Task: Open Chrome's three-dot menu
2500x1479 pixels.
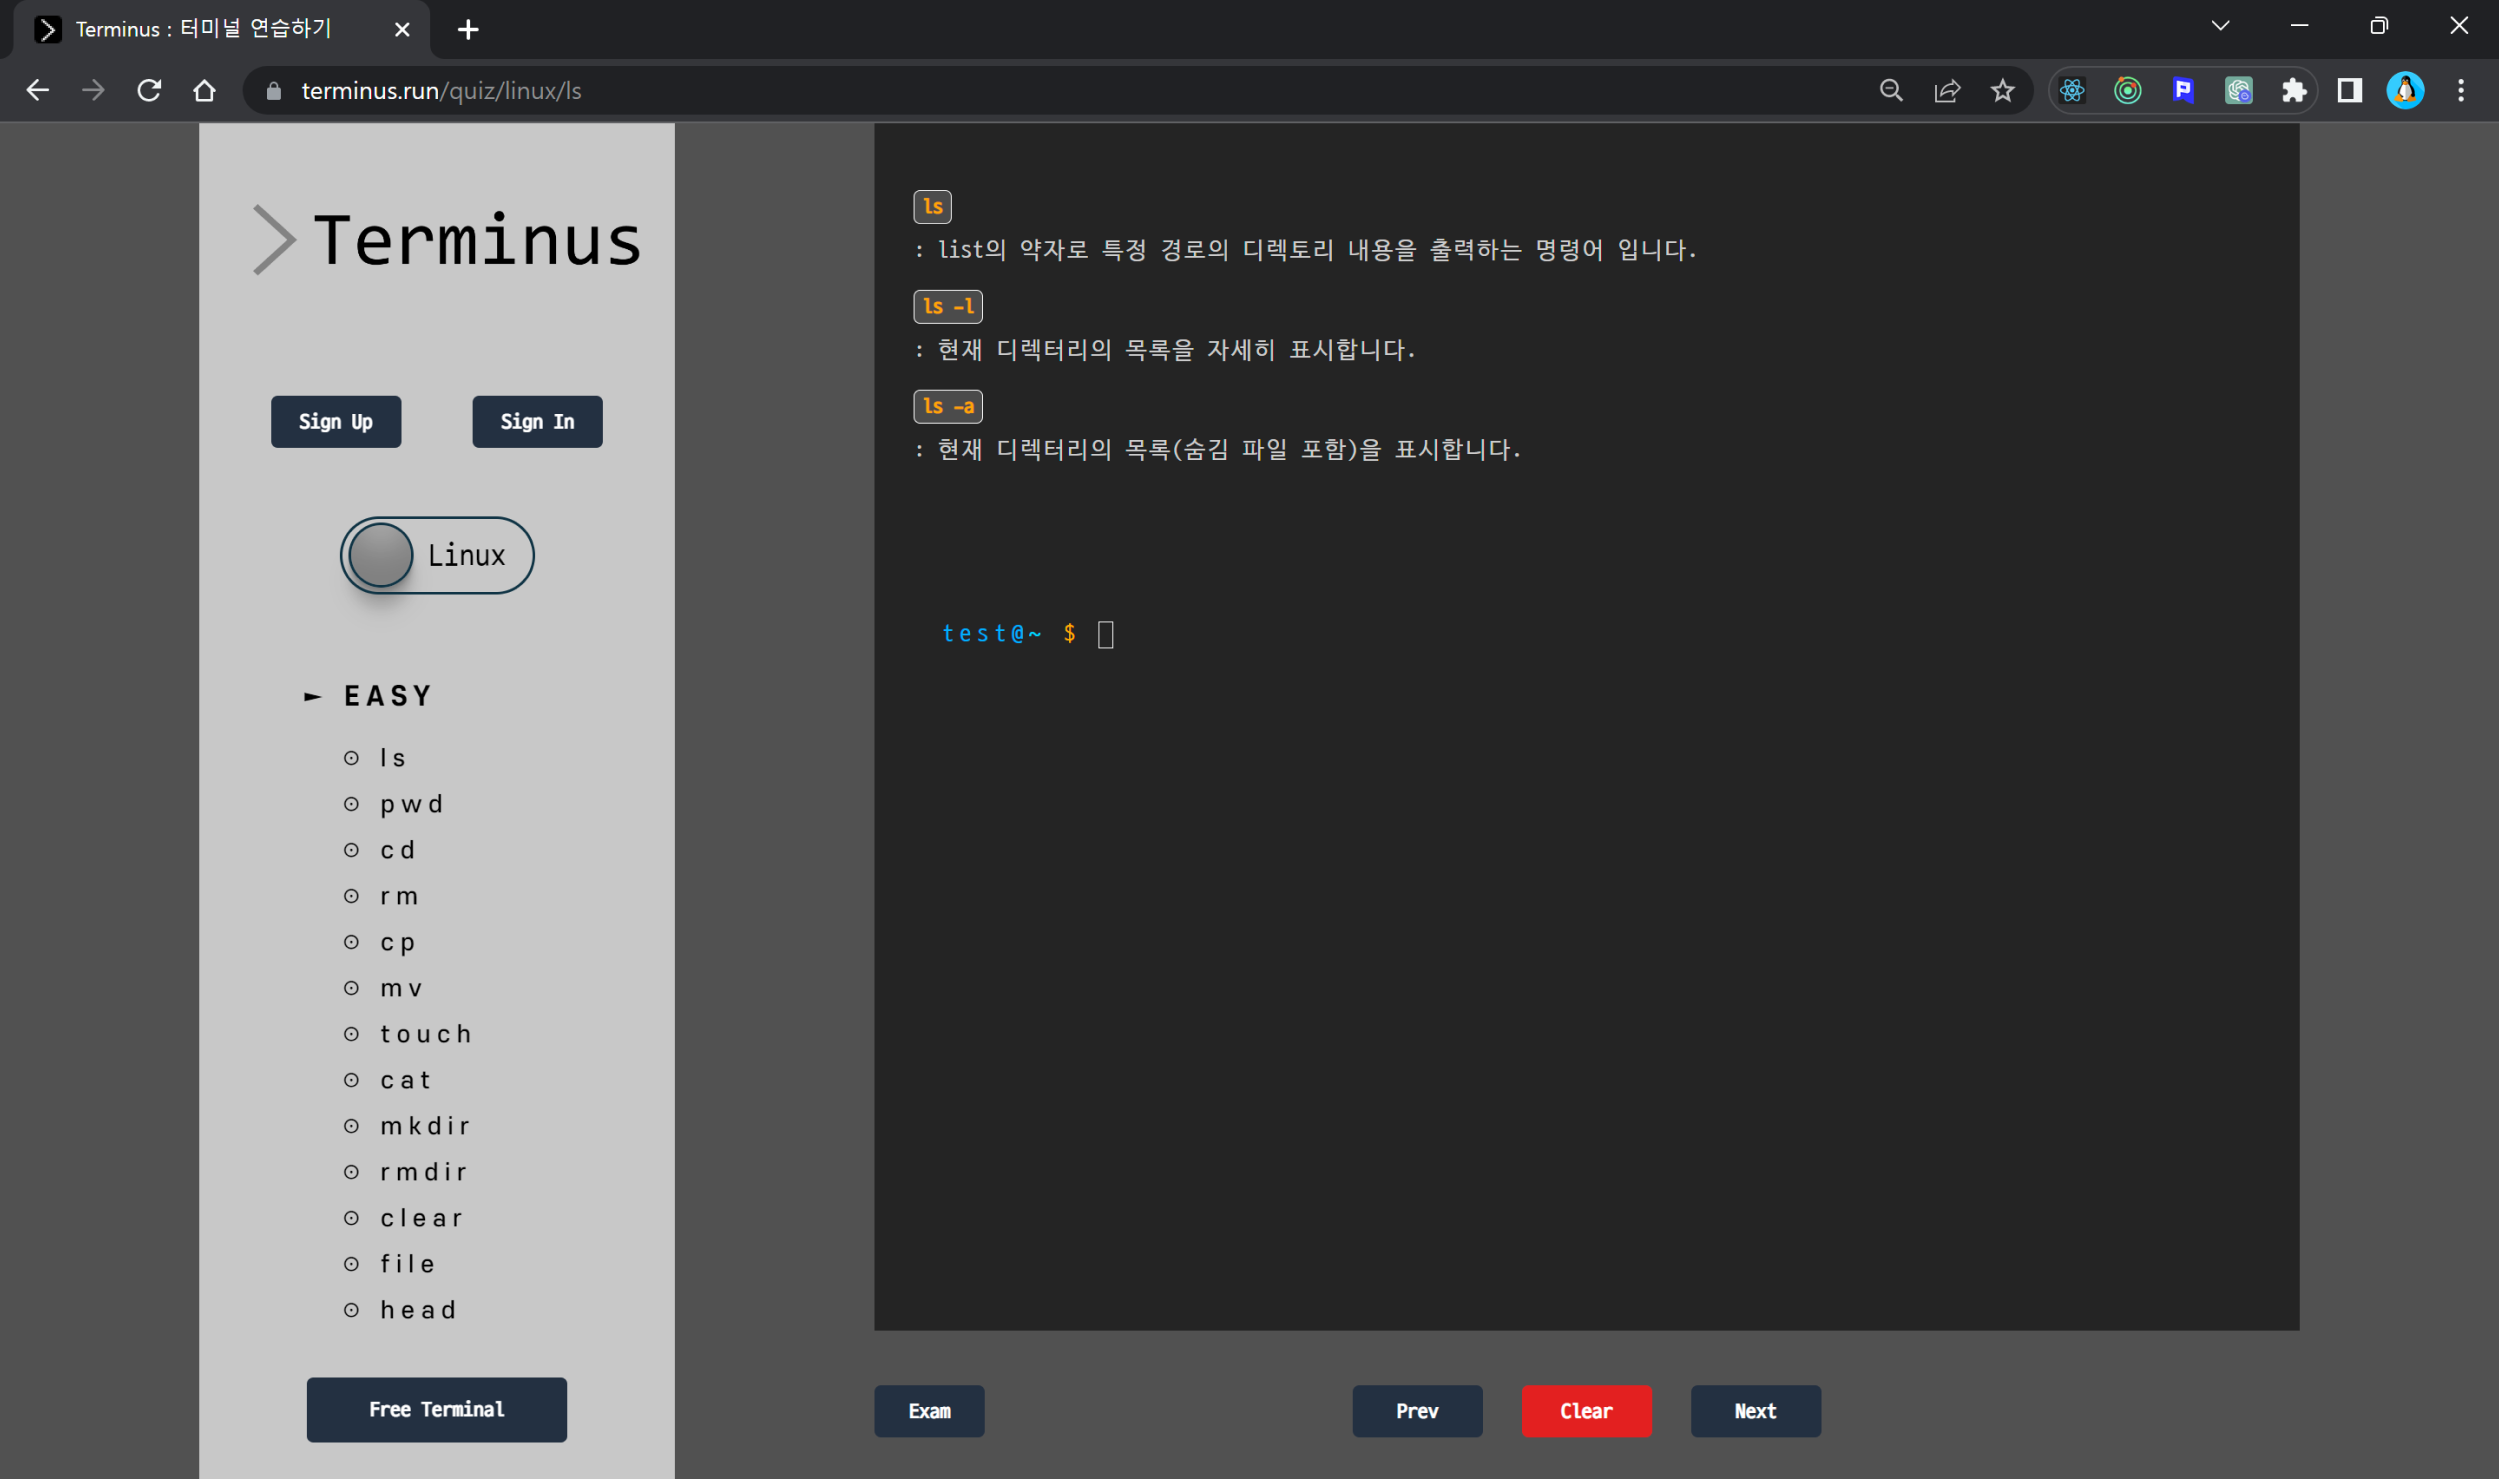Action: [2460, 91]
